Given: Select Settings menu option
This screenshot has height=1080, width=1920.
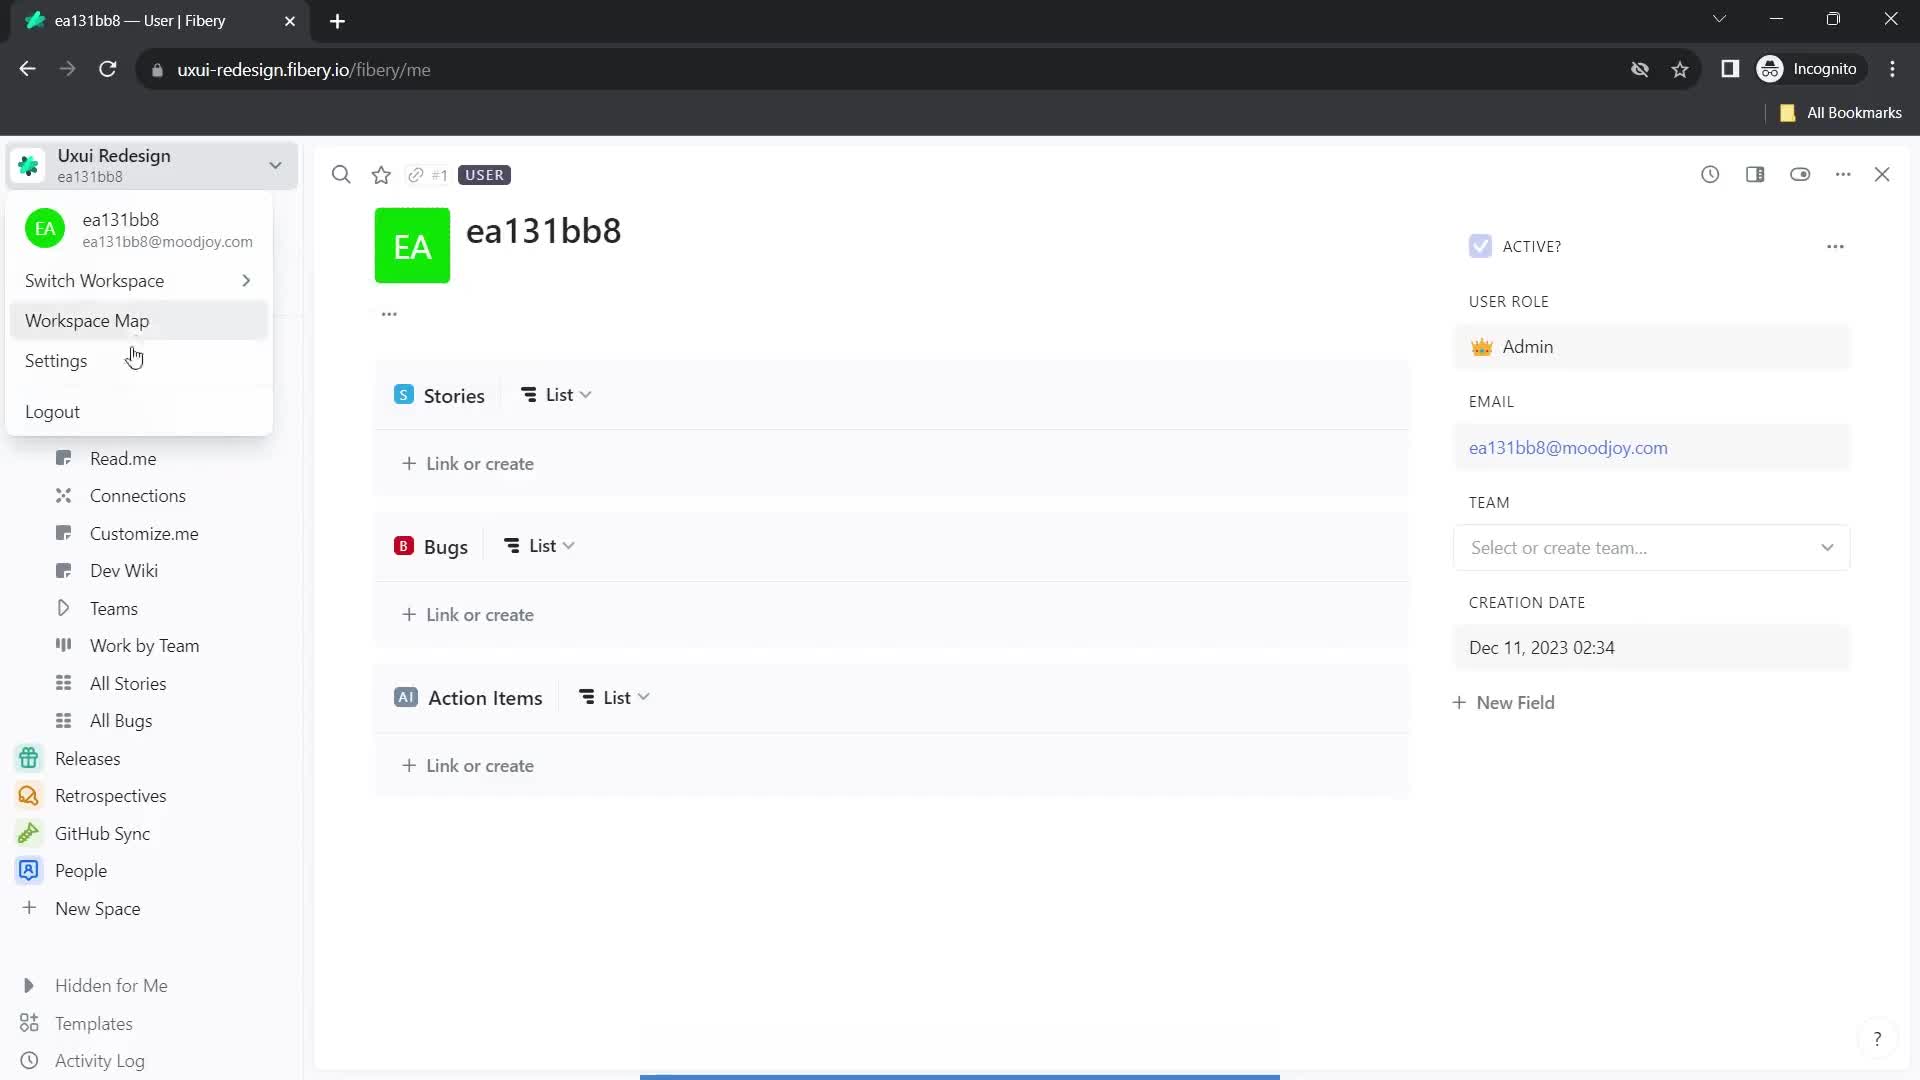Looking at the screenshot, I should coord(55,360).
